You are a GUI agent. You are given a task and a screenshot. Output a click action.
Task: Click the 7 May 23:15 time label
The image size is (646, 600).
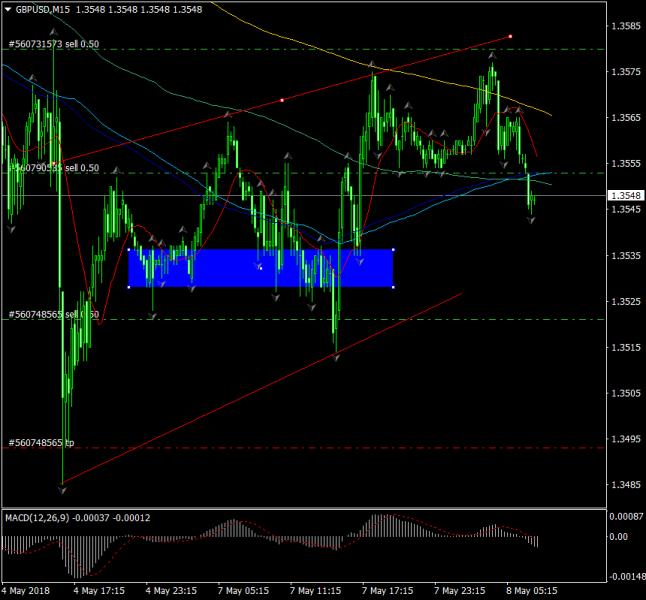click(x=460, y=591)
